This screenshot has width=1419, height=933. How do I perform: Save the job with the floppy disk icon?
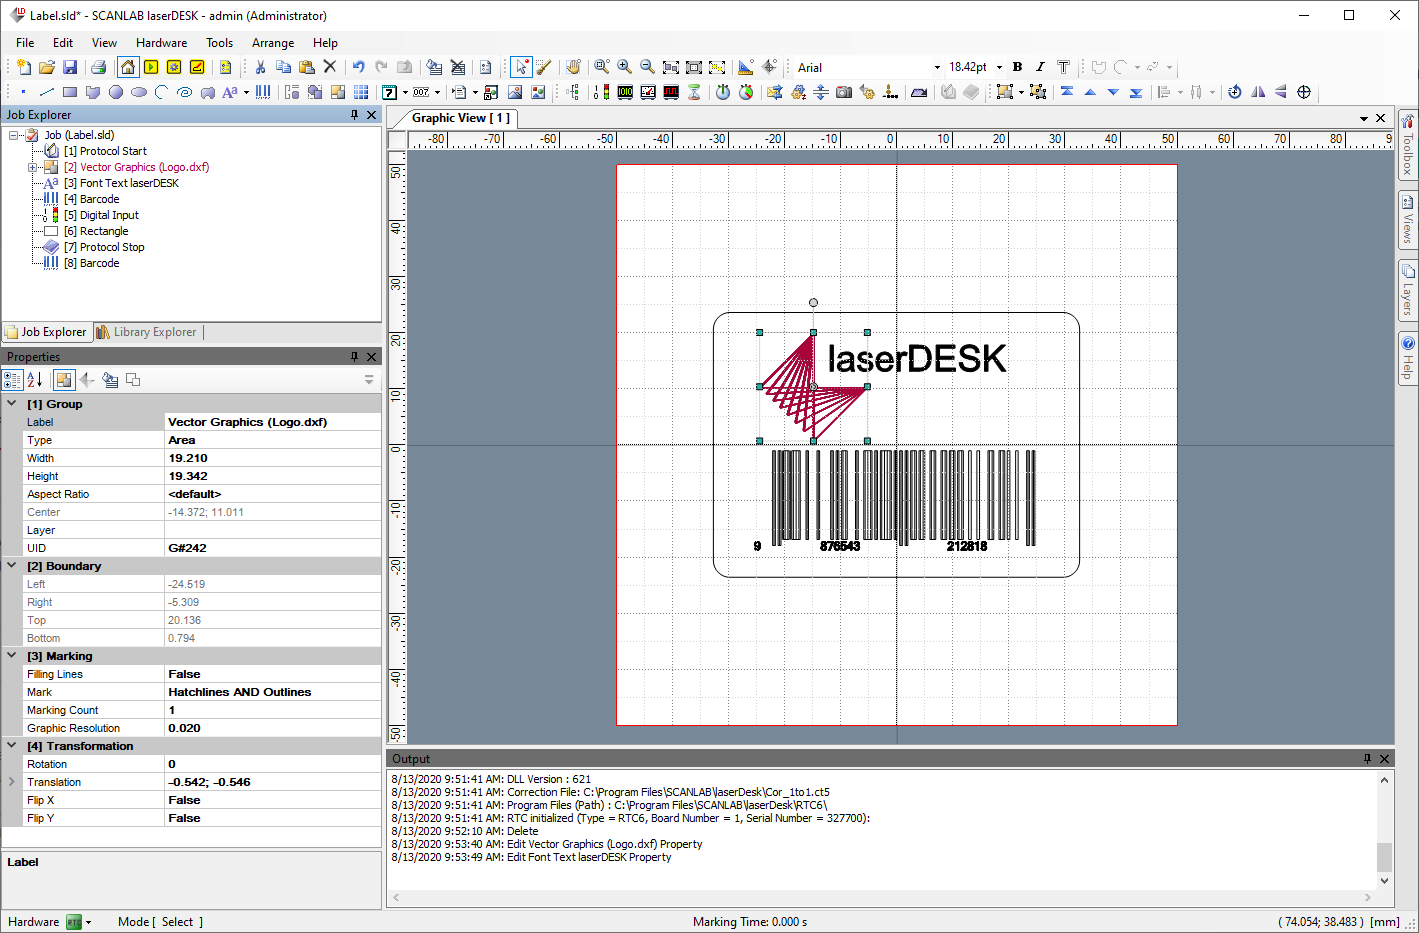tap(70, 67)
